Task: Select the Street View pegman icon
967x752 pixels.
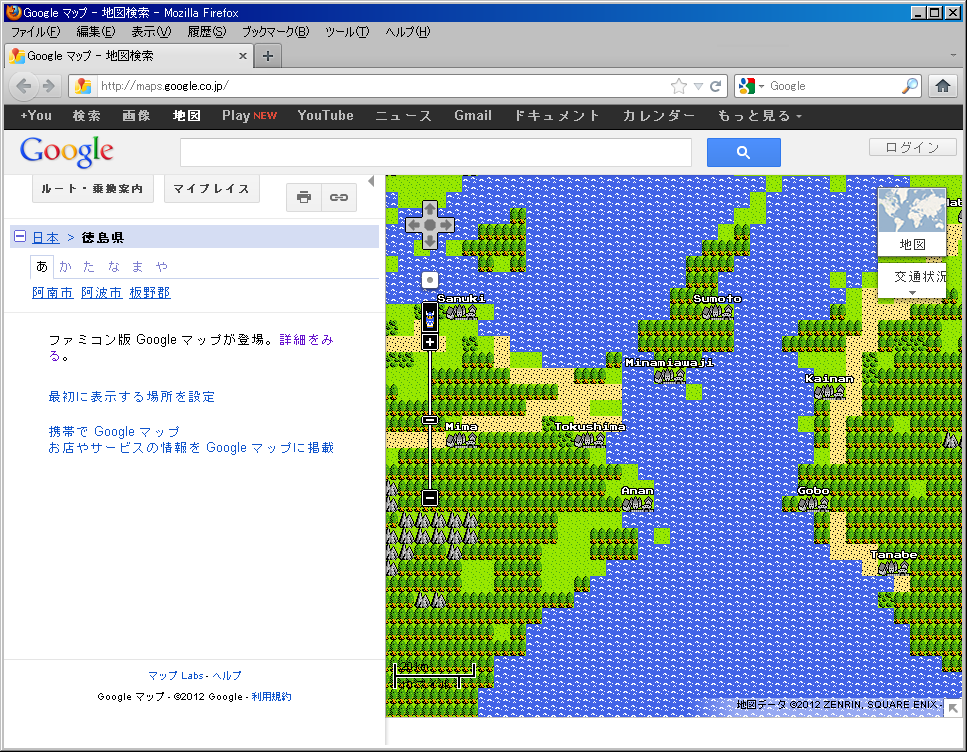Action: pos(430,318)
